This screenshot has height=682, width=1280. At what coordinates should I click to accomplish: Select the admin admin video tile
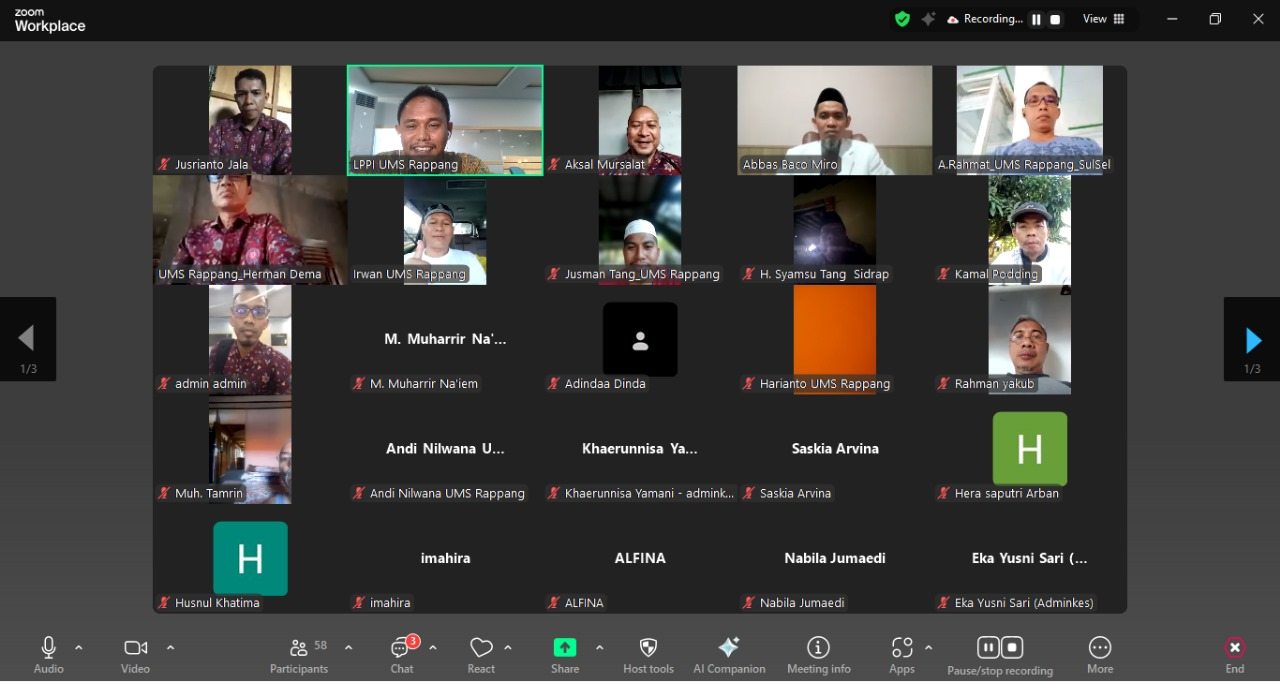tap(250, 339)
